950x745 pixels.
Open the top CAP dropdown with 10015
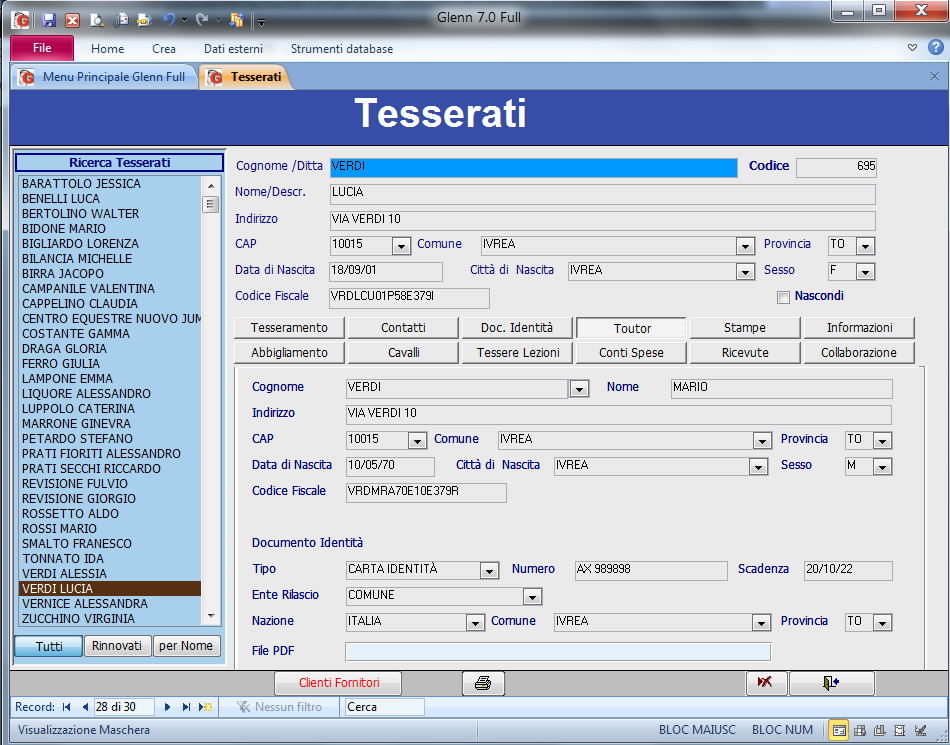coord(401,246)
